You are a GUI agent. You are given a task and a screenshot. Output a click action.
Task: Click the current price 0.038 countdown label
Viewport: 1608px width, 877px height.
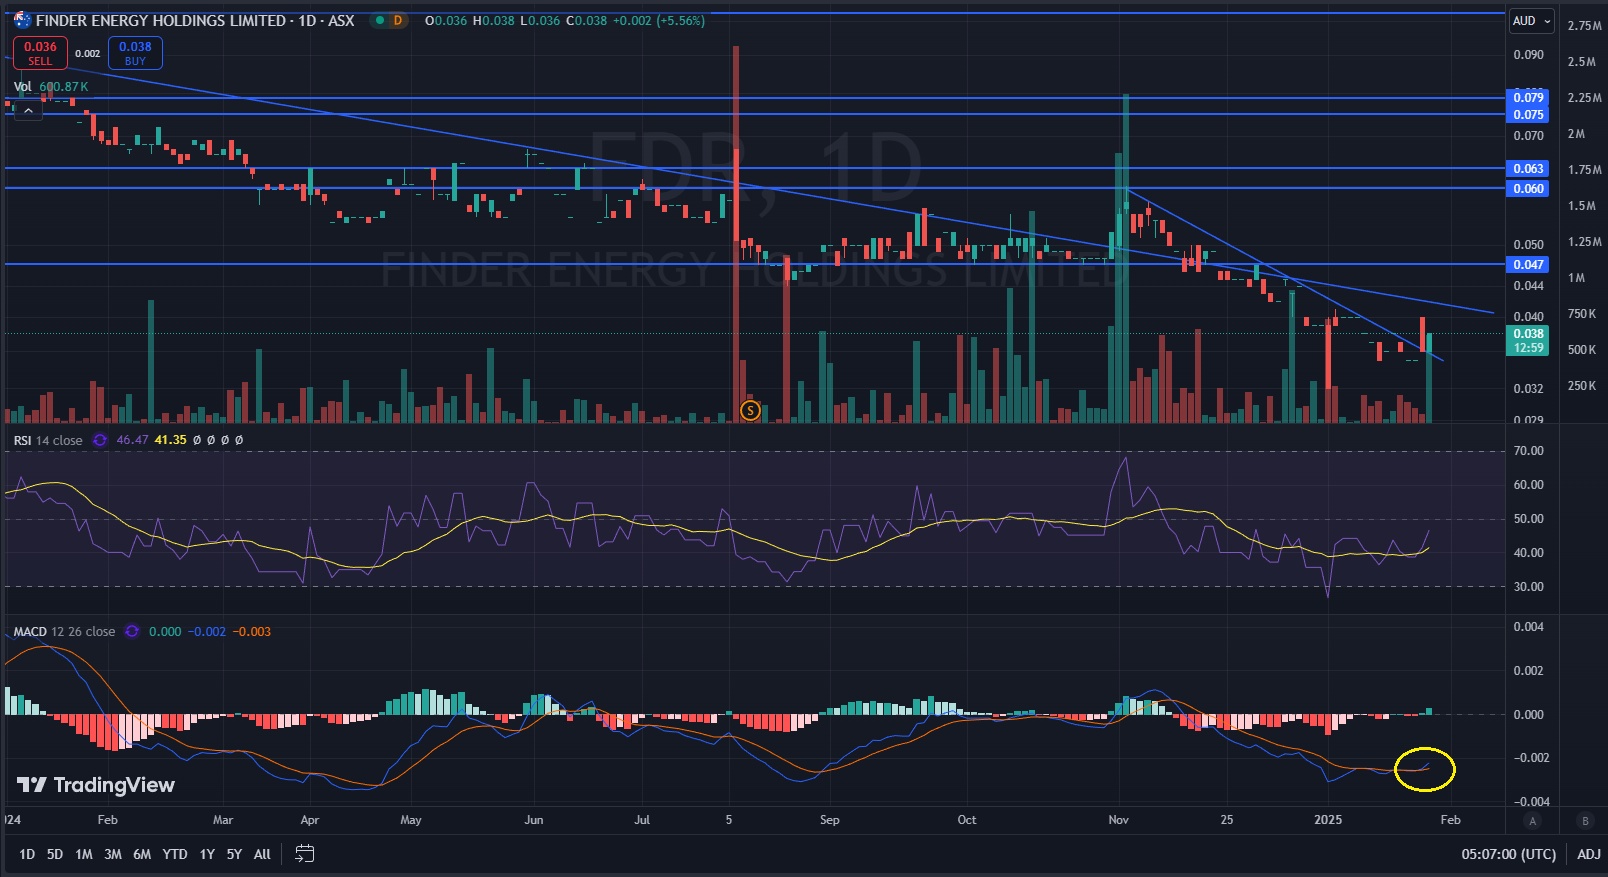(1528, 341)
